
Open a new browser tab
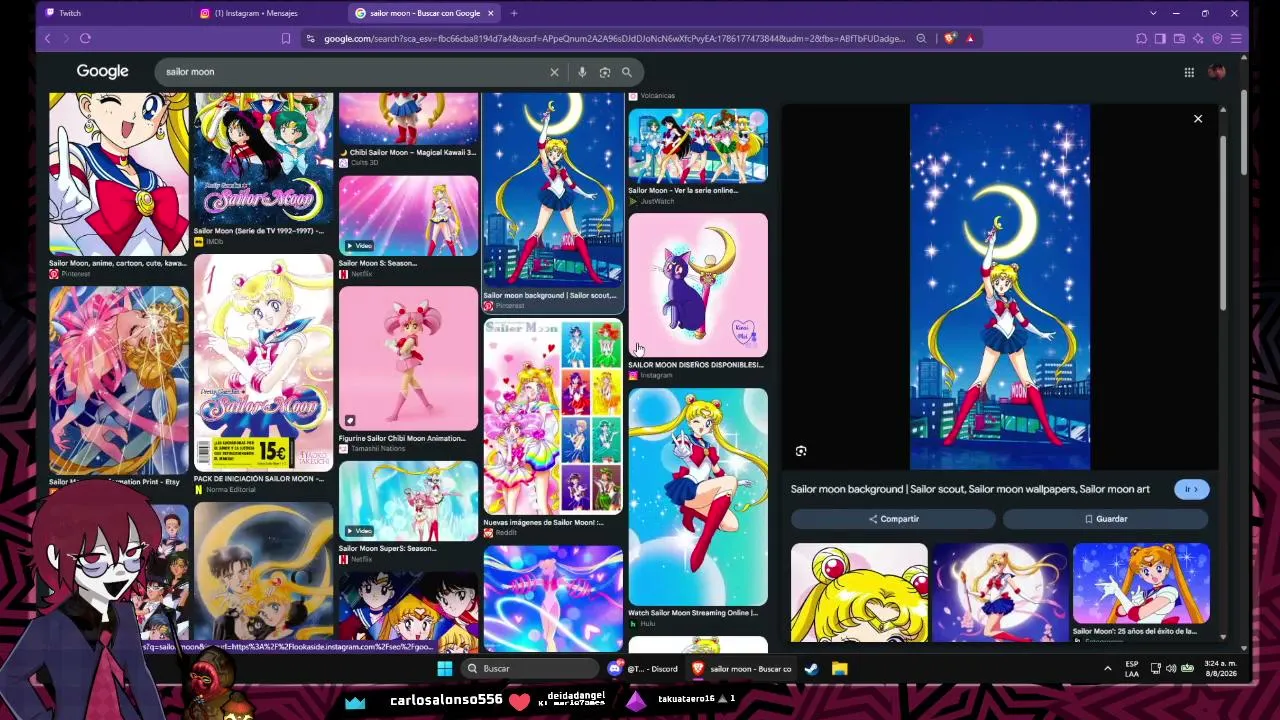[x=514, y=13]
